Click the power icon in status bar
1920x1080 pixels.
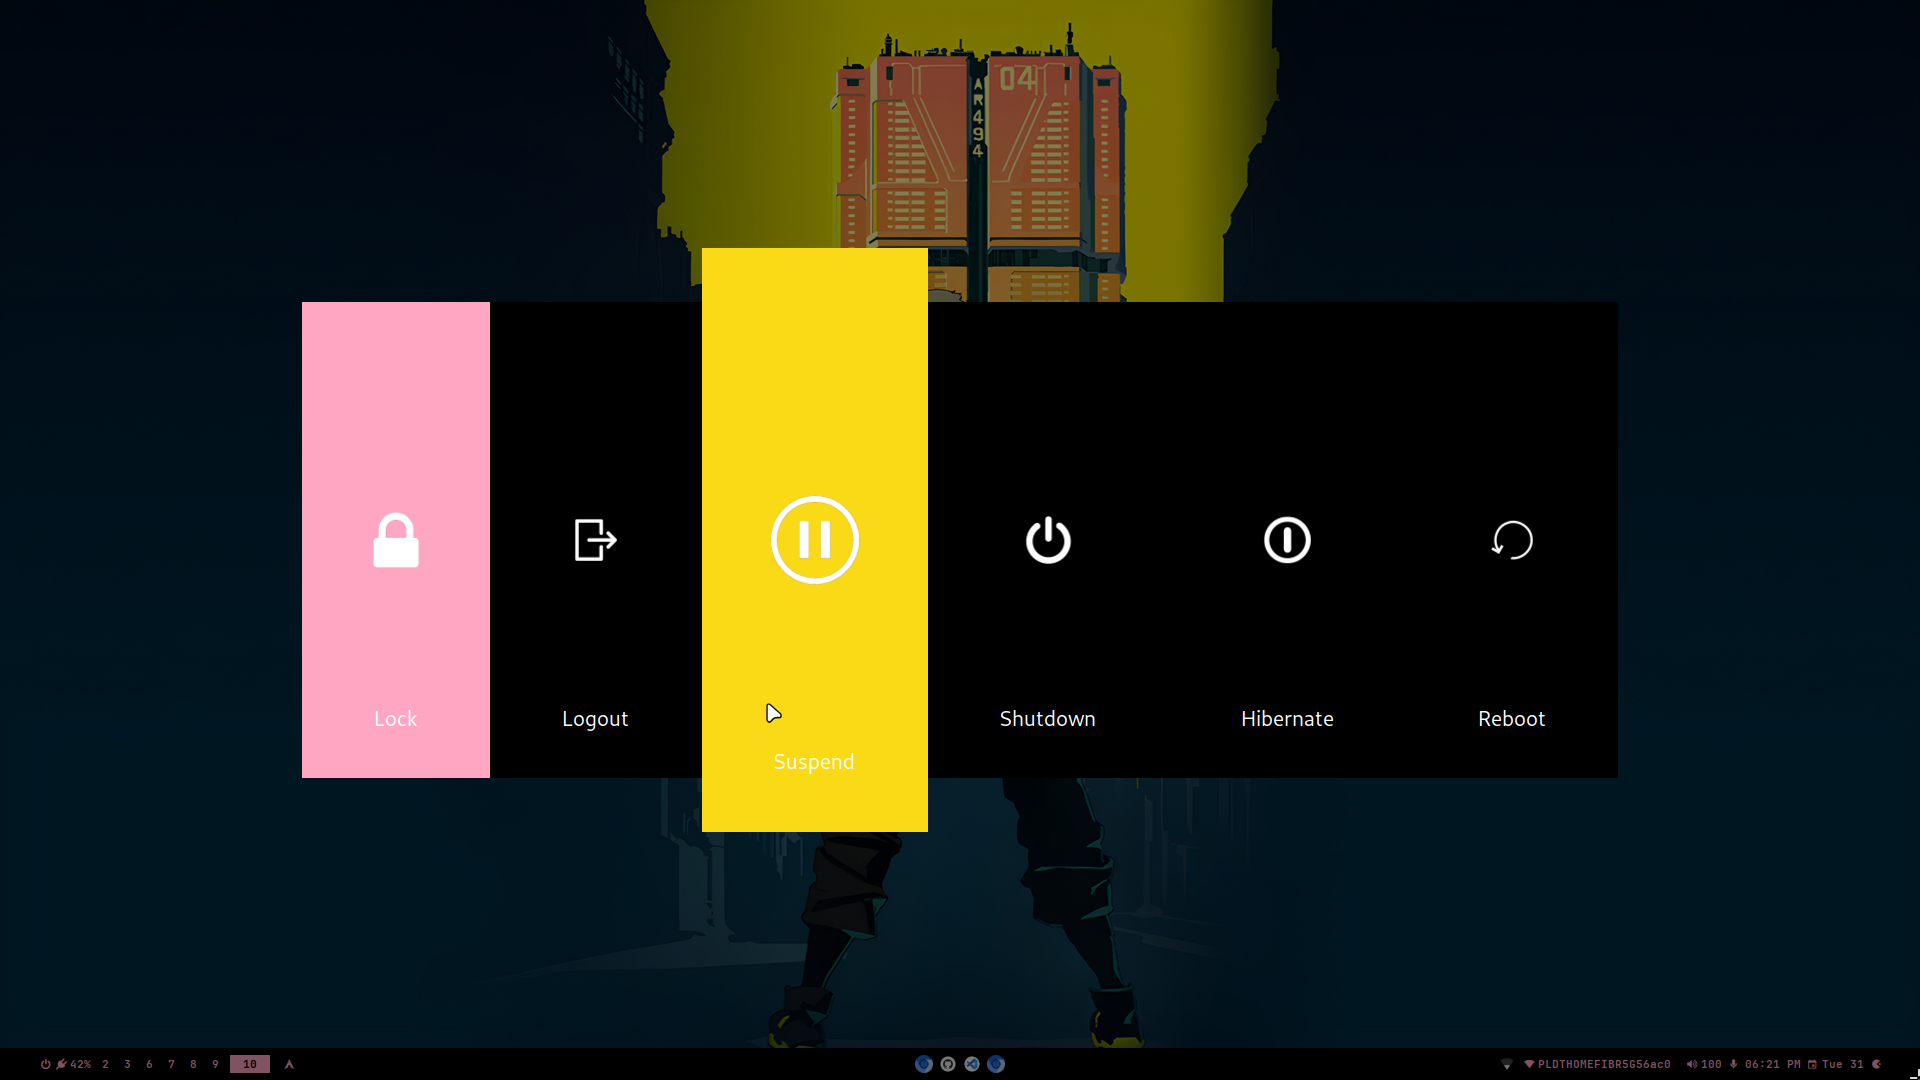[45, 1064]
